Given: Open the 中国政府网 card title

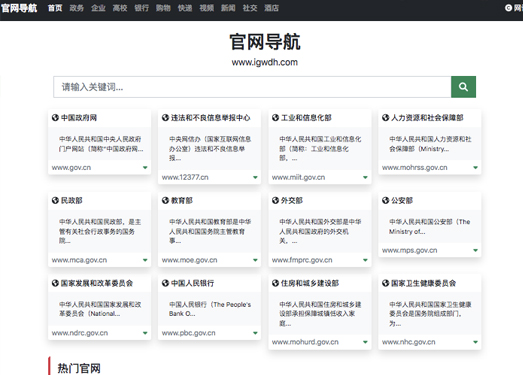Looking at the screenshot, I should pos(79,117).
